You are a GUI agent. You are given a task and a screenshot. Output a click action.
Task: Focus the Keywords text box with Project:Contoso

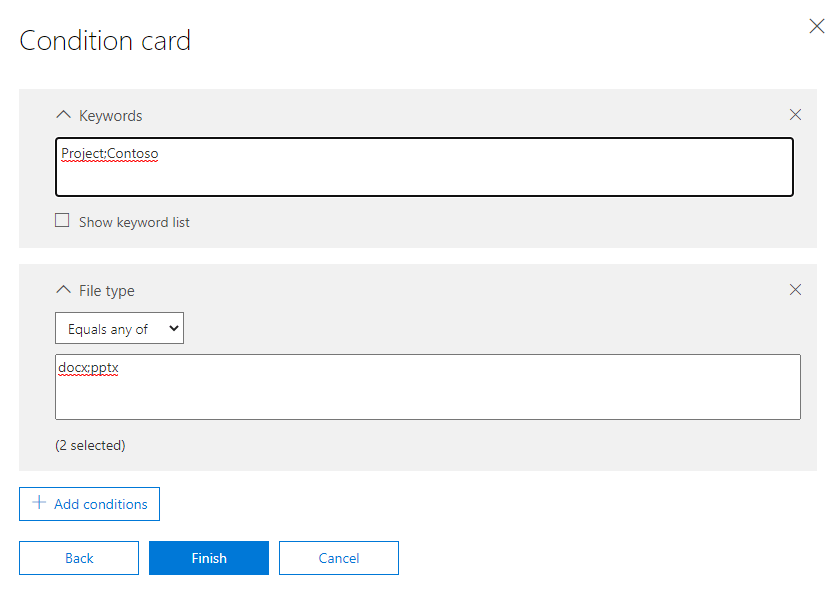pyautogui.click(x=424, y=167)
